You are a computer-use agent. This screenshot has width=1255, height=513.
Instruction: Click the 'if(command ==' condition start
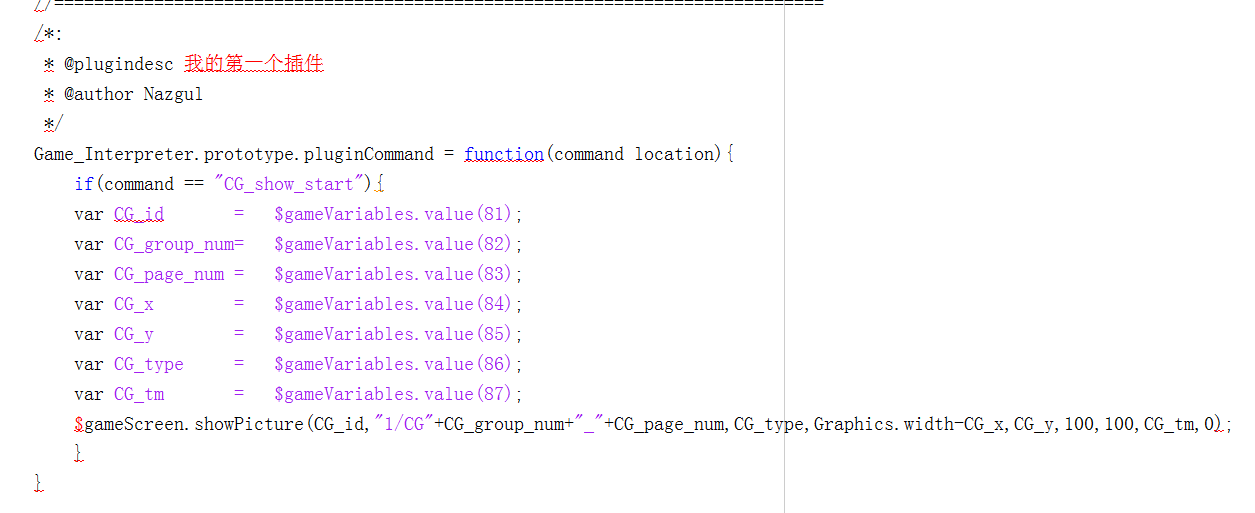(139, 184)
